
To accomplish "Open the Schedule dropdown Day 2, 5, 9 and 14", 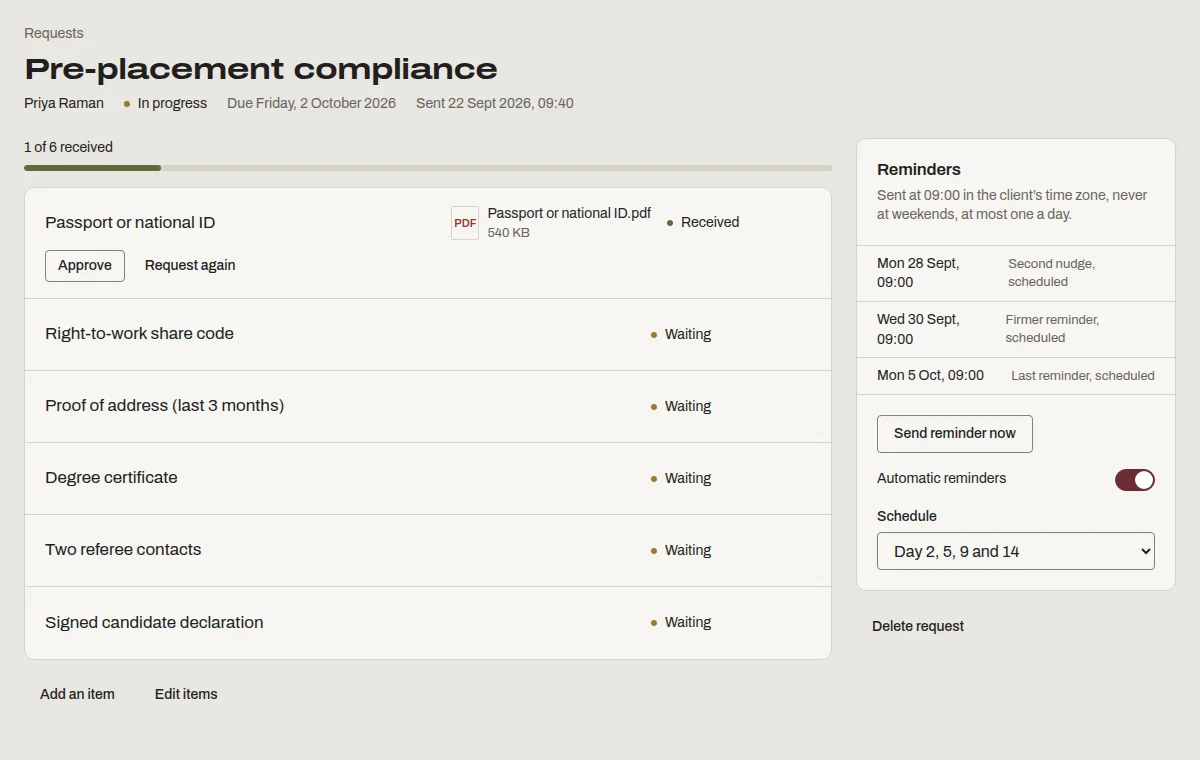I will (x=1016, y=551).
